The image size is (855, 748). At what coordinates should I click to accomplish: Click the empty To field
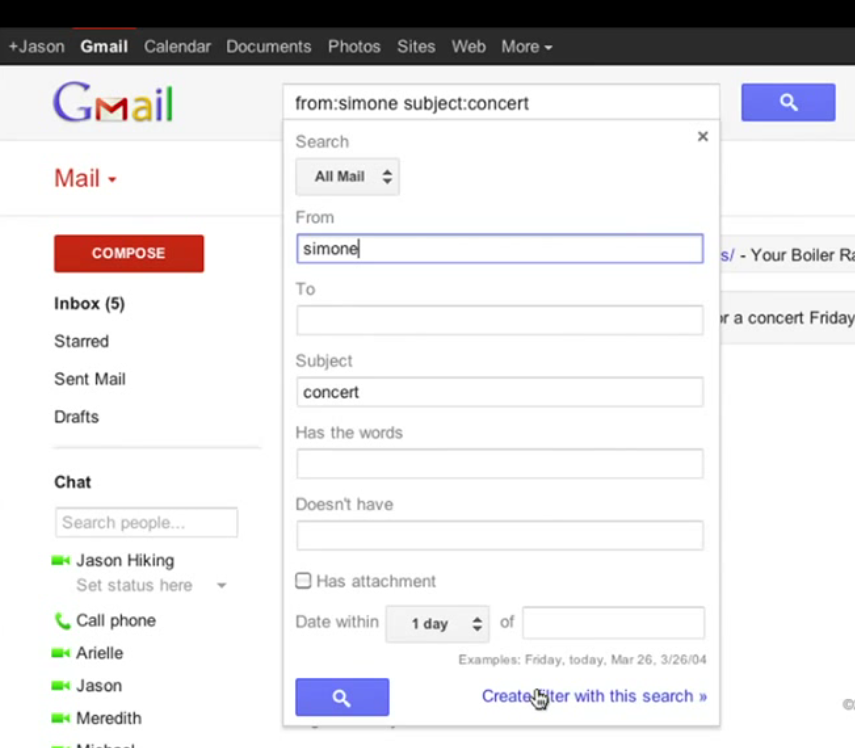coord(500,320)
